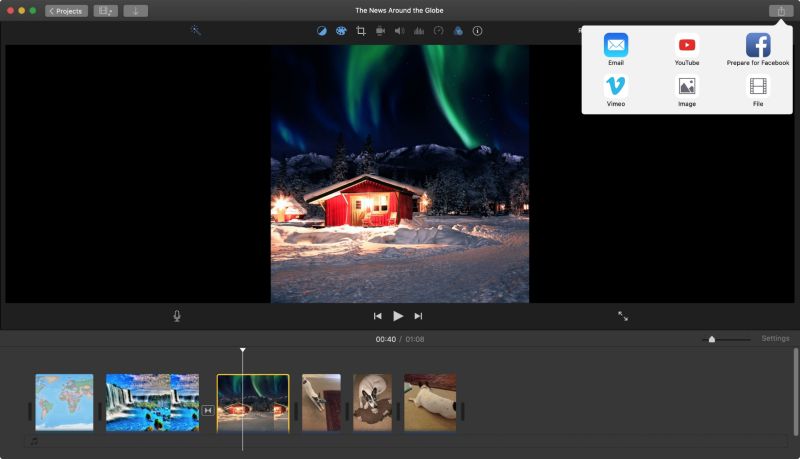Open timeline Settings
Screen dimensions: 800x459
tap(775, 339)
